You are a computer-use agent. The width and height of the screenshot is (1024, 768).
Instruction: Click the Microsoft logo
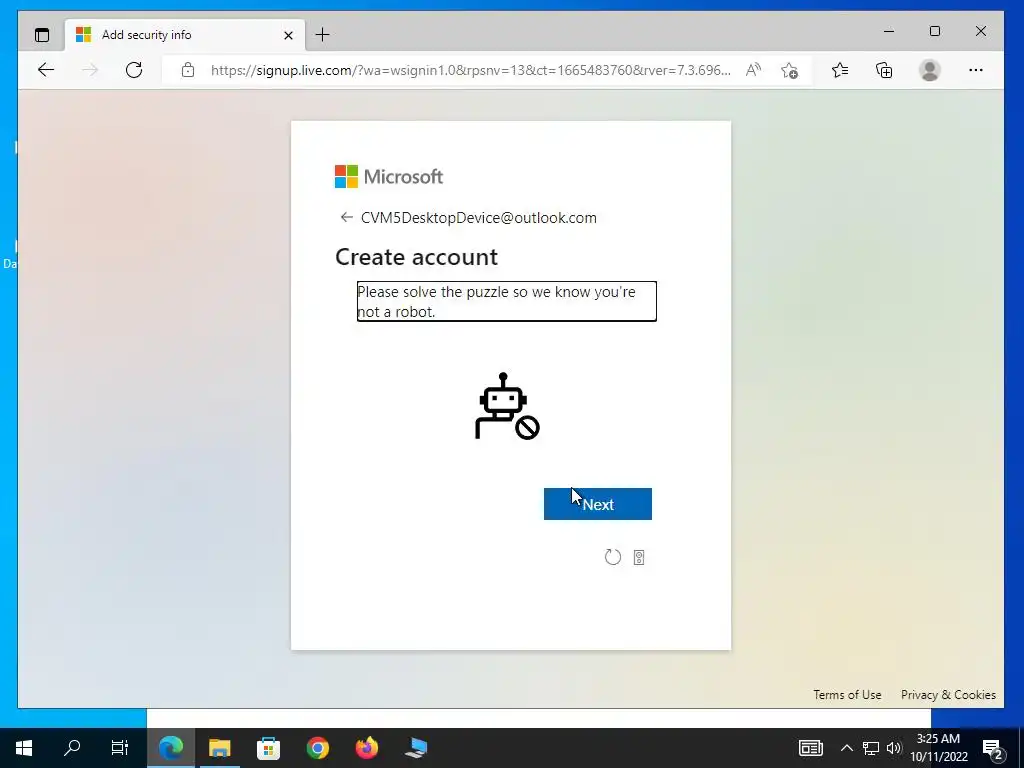click(x=389, y=176)
